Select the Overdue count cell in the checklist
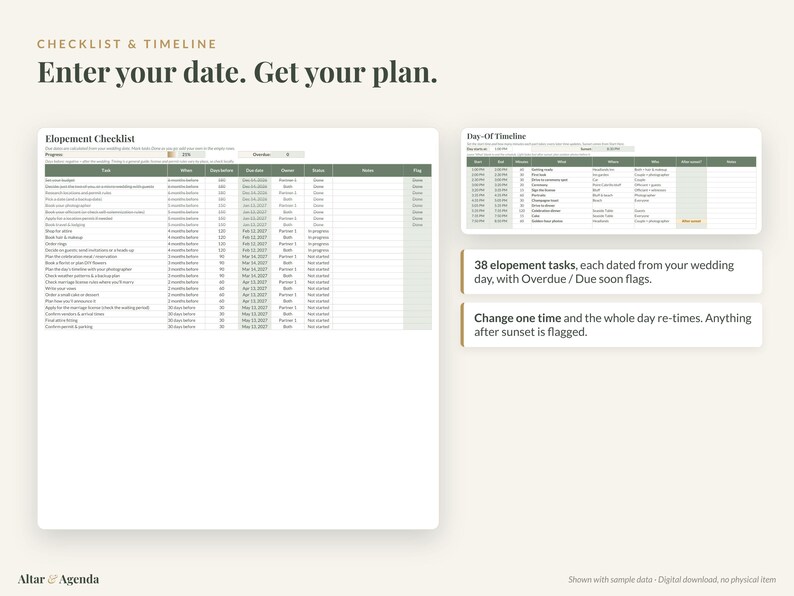Screen dimensions: 794x596 [x=288, y=154]
